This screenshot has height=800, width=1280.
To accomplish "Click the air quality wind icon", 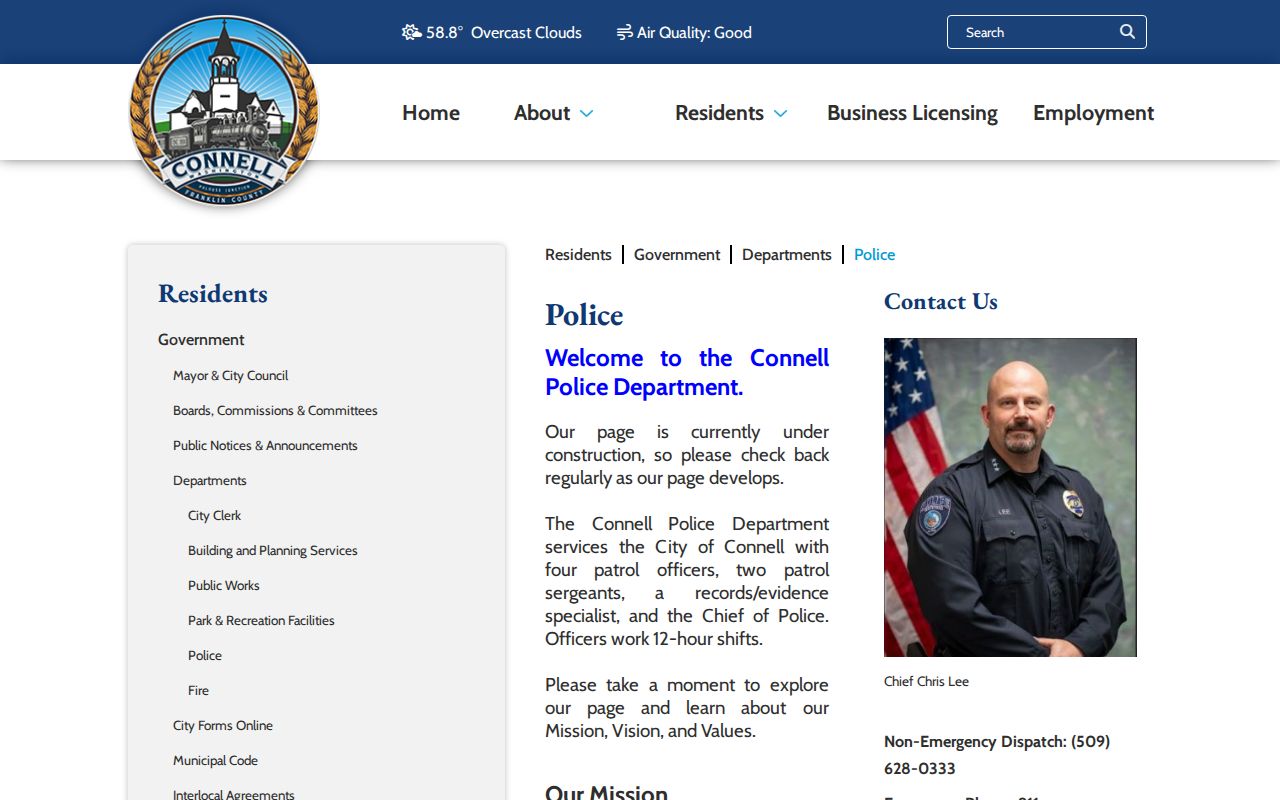I will coord(624,32).
